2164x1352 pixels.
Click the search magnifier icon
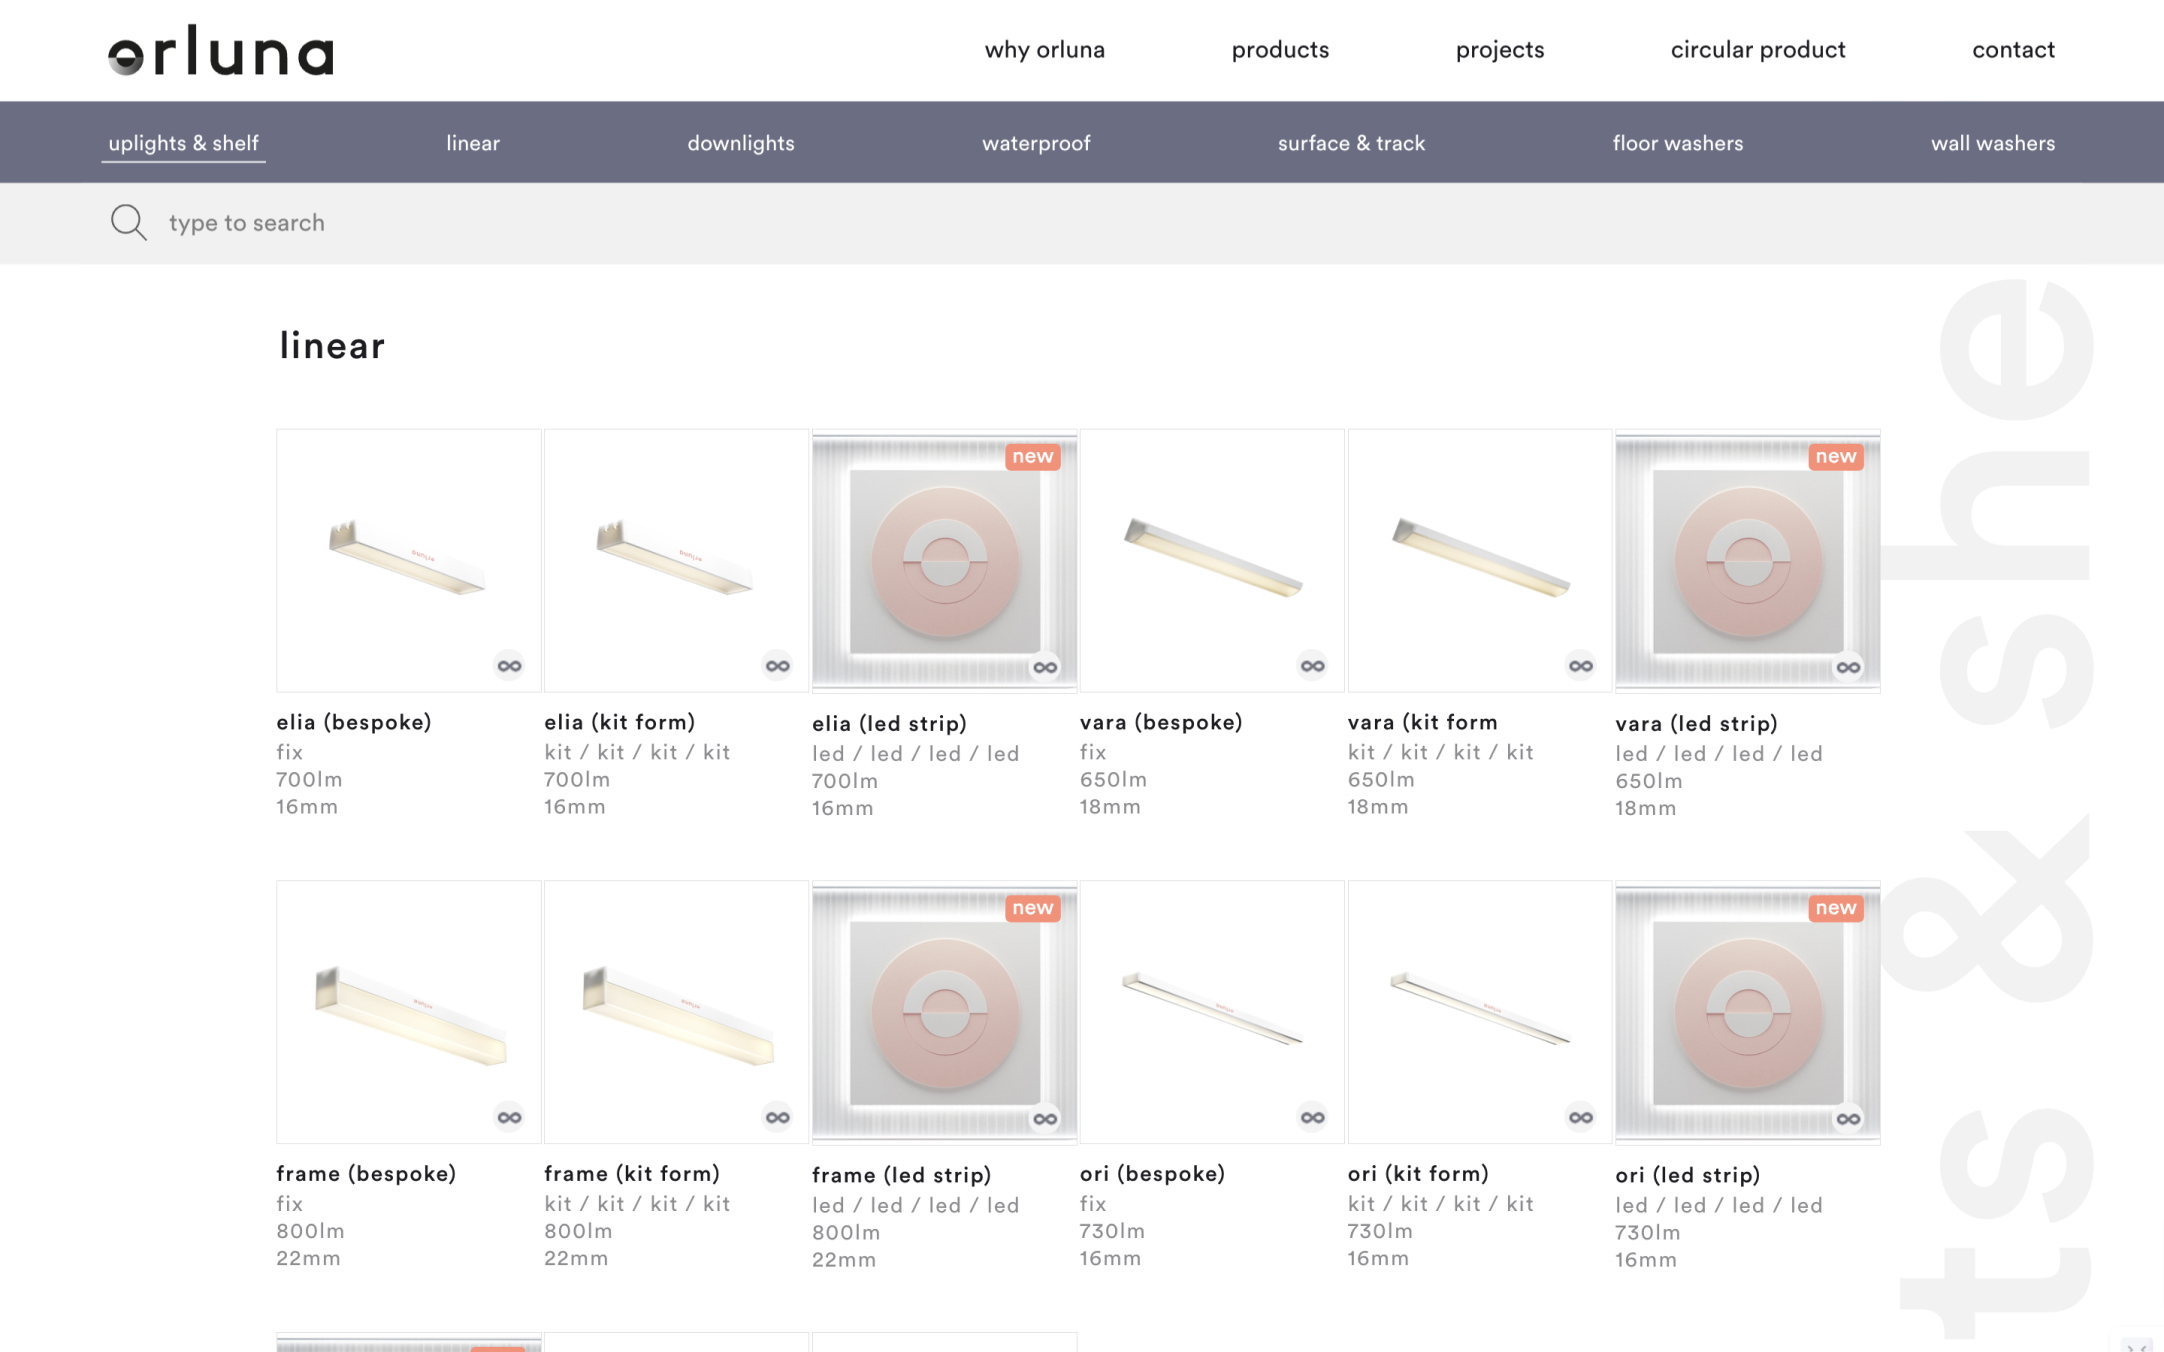tap(128, 222)
